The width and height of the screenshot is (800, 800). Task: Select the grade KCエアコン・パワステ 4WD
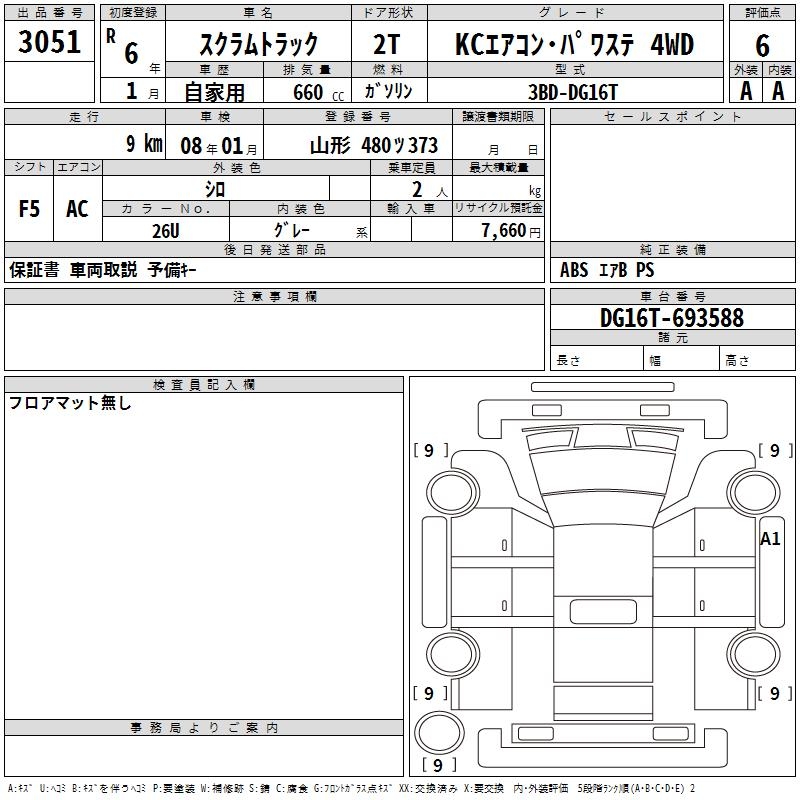[x=574, y=44]
